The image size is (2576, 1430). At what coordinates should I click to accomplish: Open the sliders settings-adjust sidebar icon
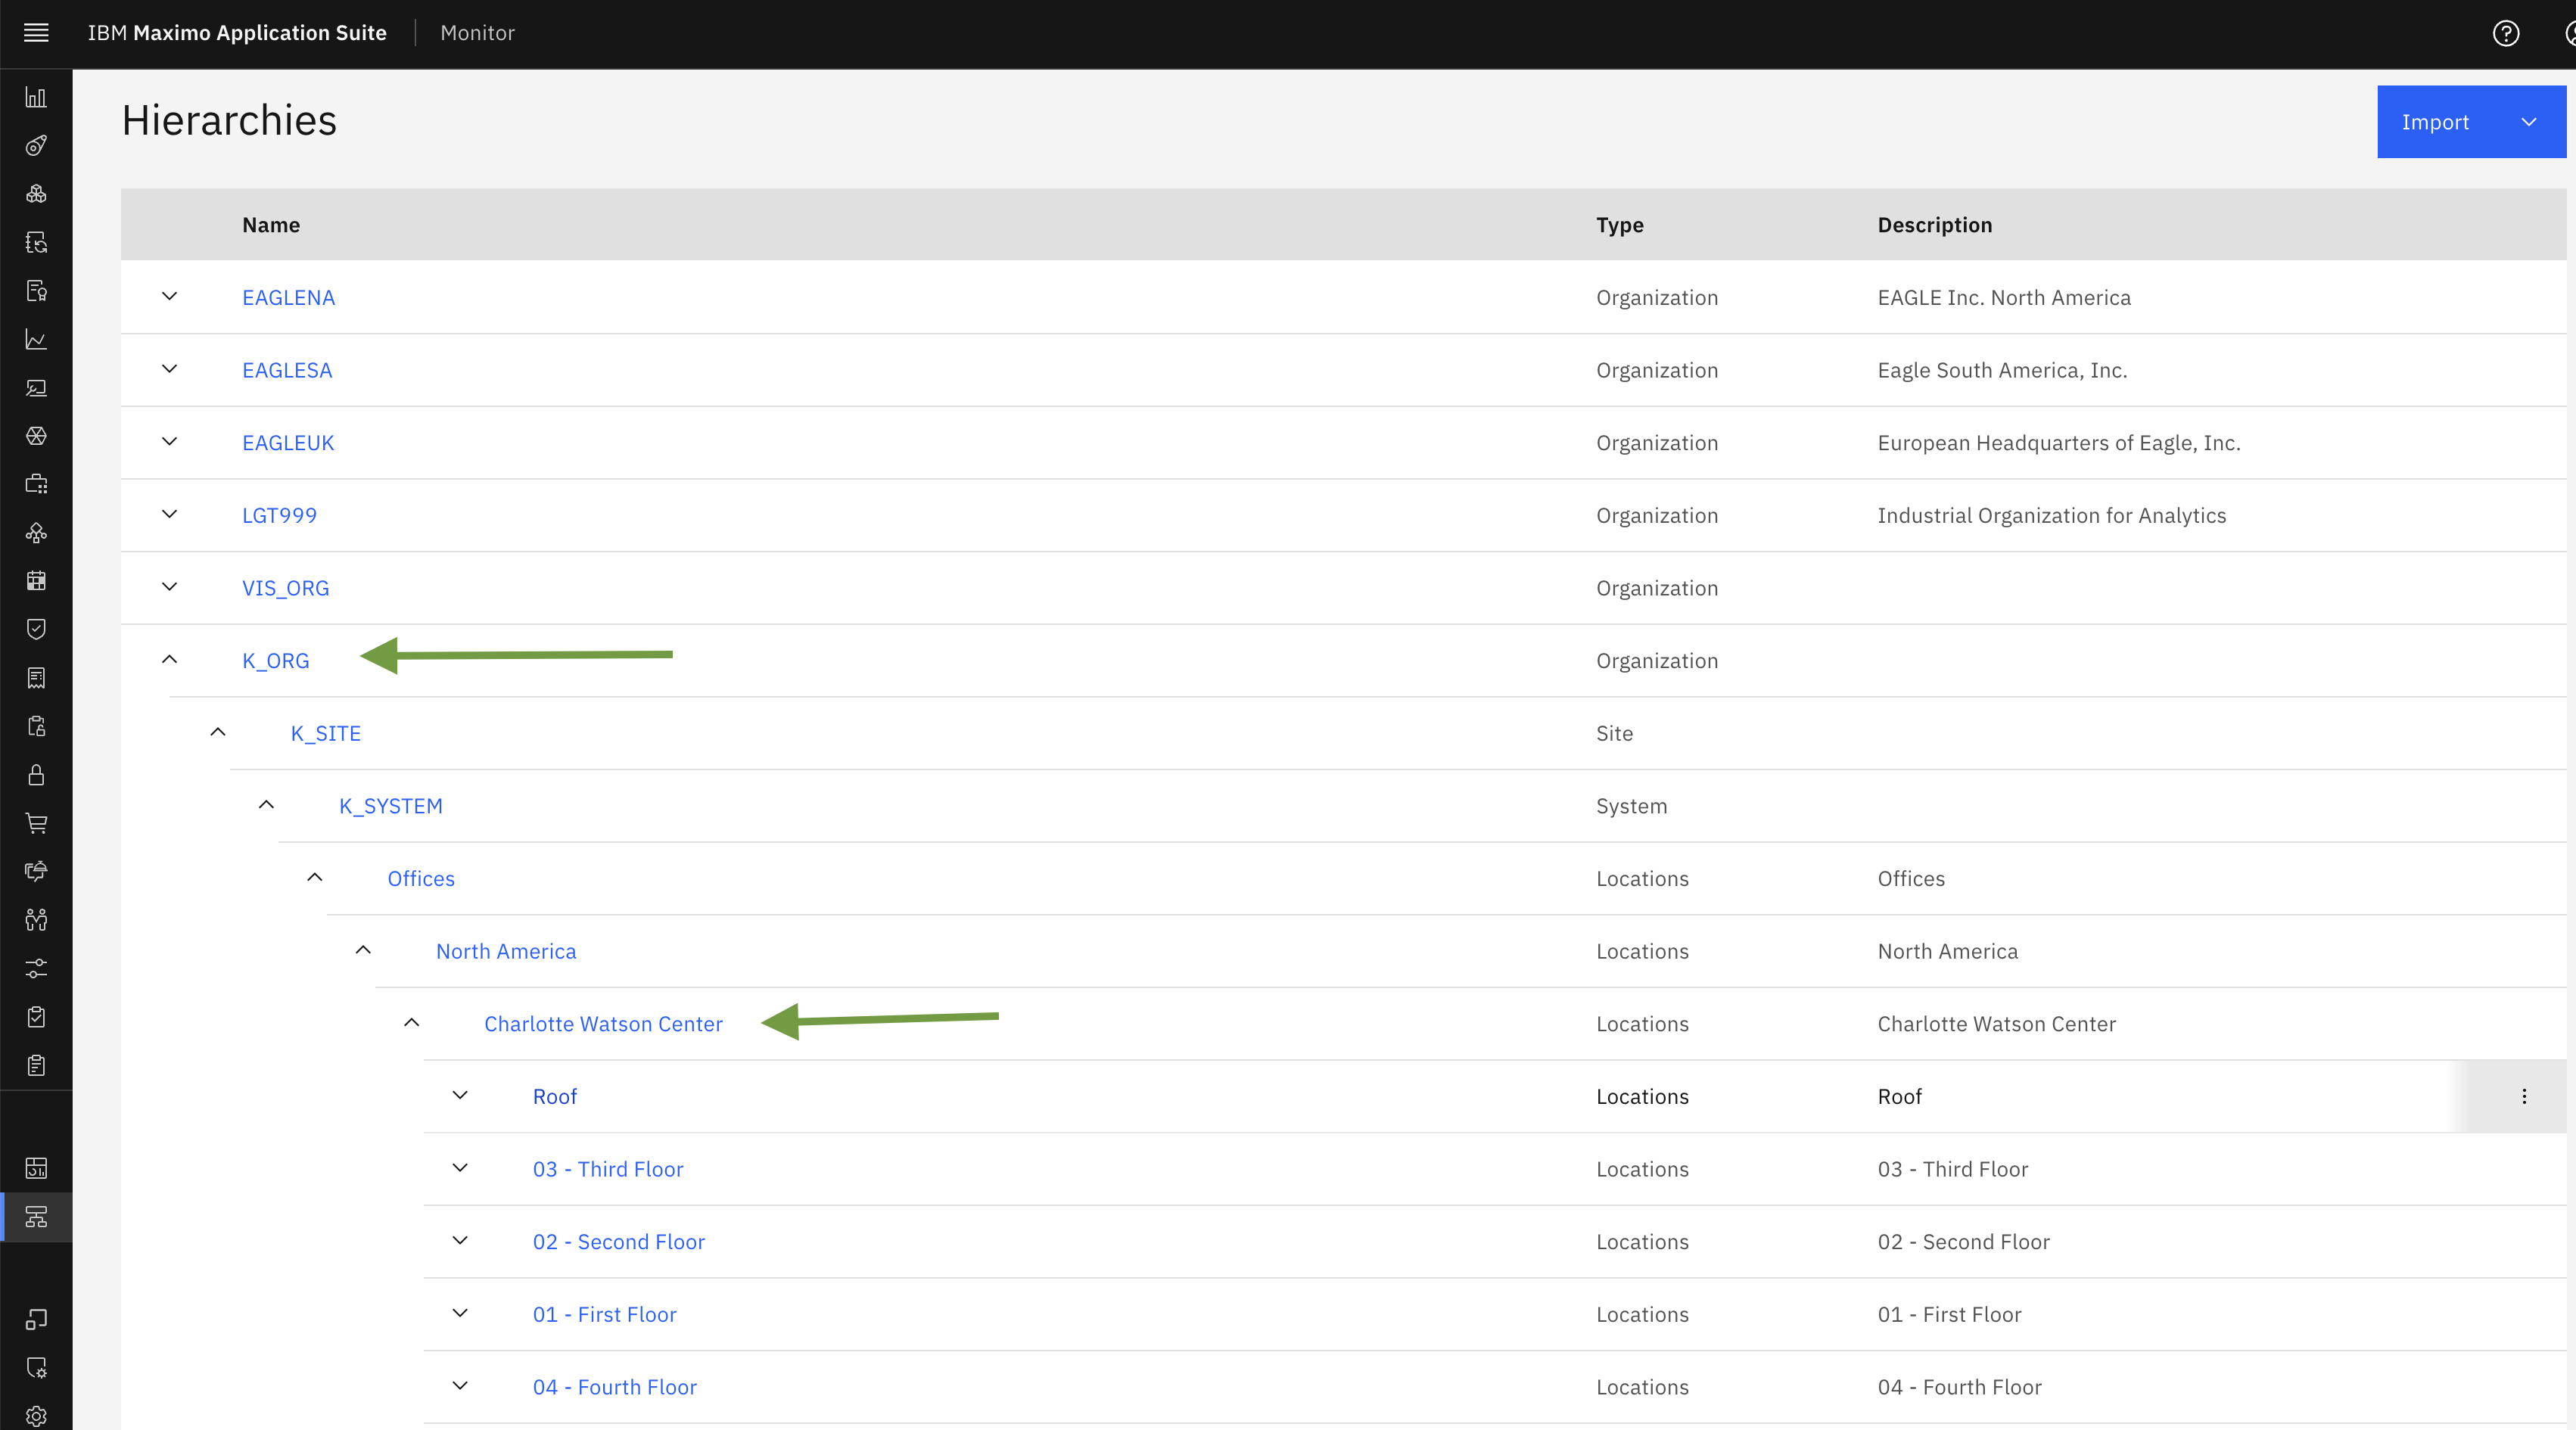(x=36, y=968)
